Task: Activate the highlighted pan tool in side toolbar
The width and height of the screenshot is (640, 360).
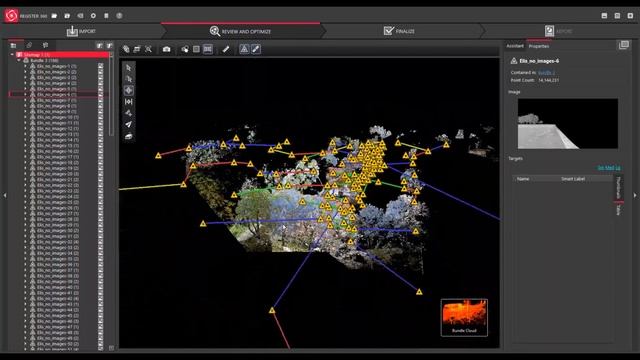Action: (x=129, y=90)
